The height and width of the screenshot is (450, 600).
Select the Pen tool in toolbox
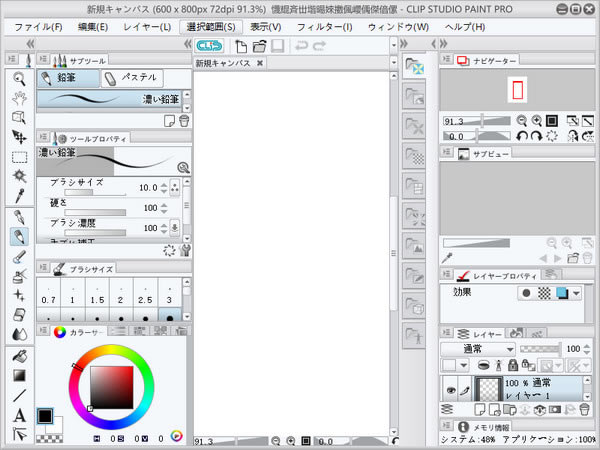tap(19, 217)
